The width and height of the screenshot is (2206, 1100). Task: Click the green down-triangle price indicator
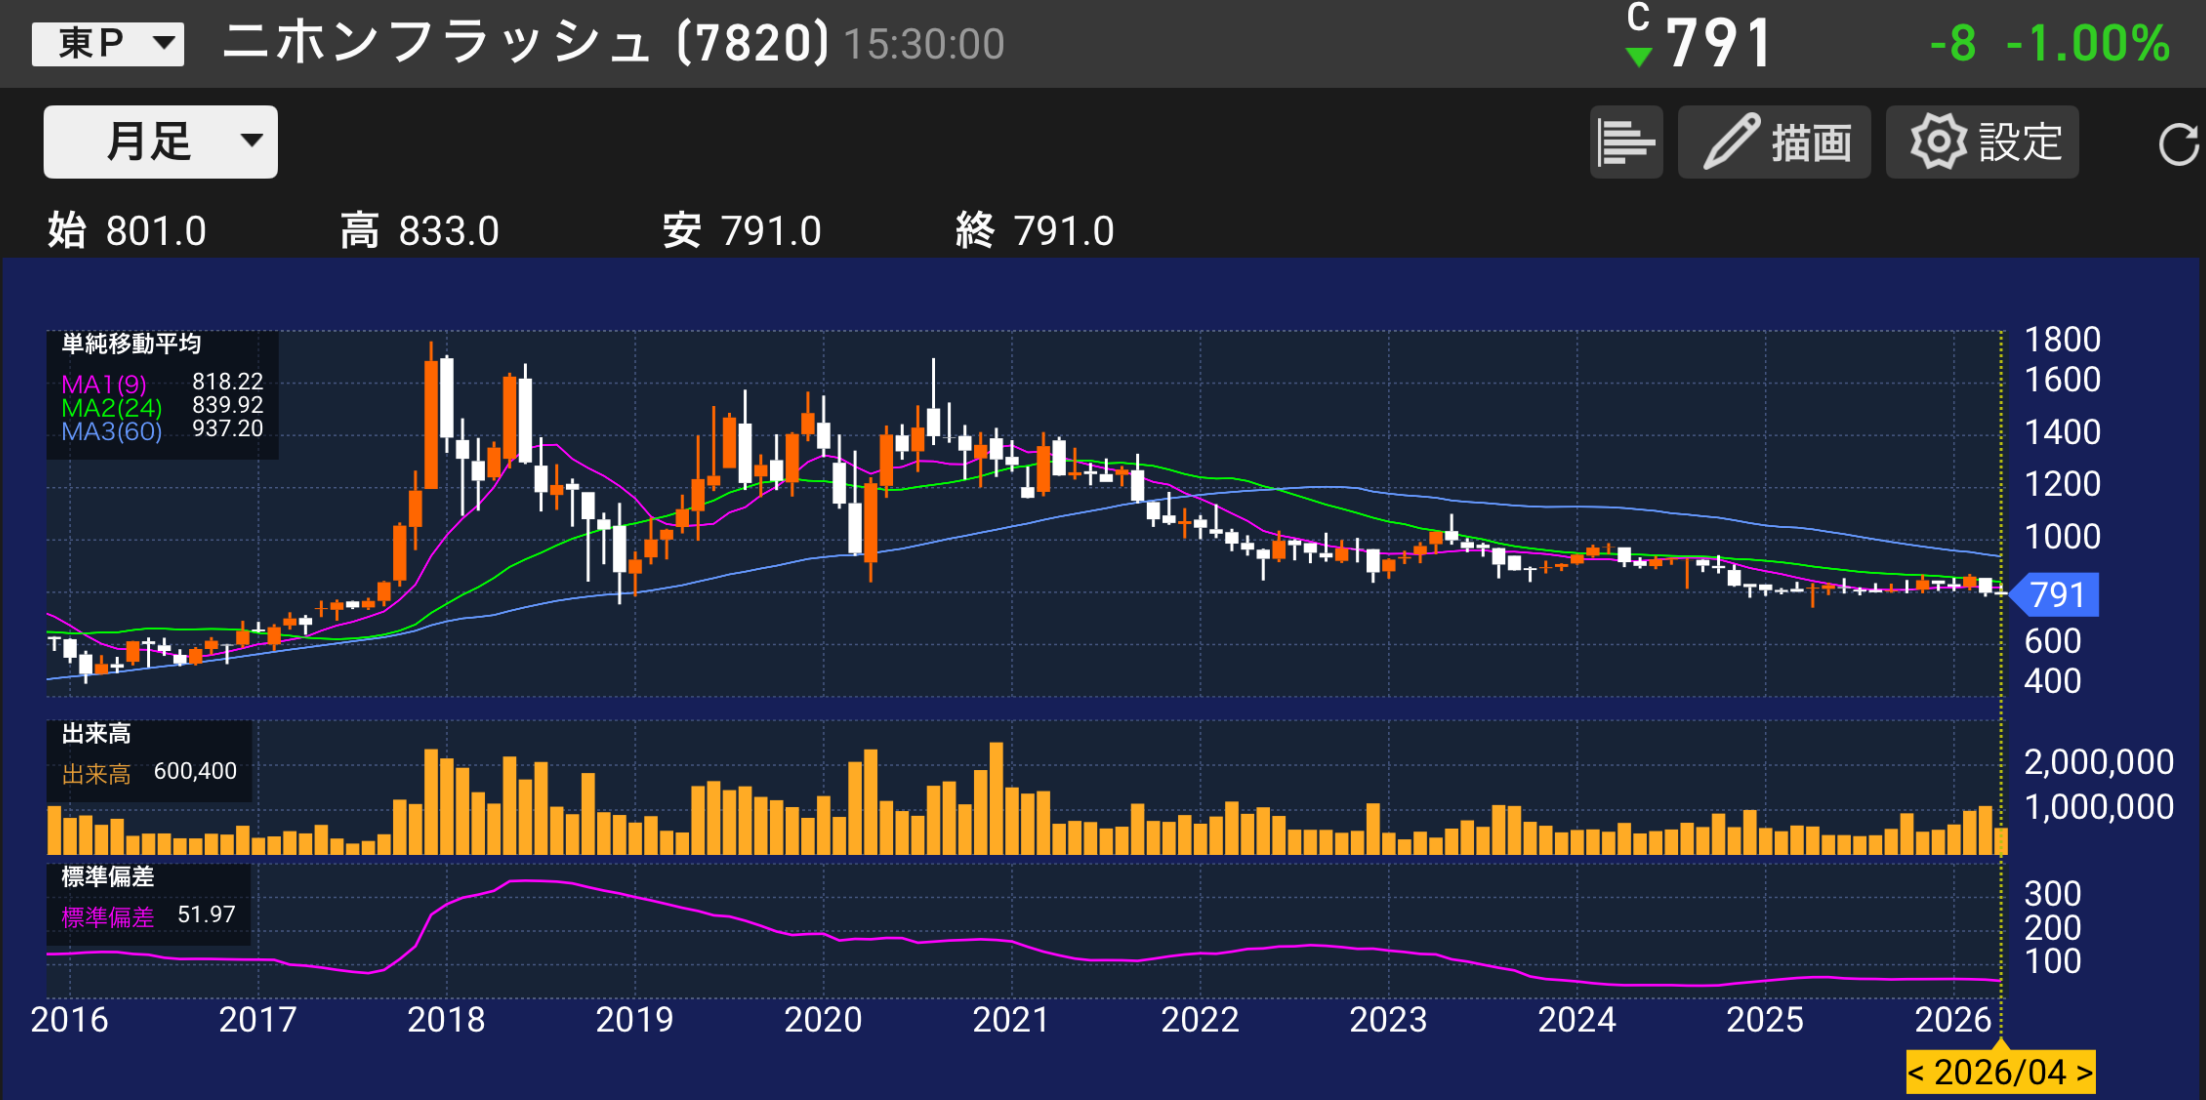1638,57
